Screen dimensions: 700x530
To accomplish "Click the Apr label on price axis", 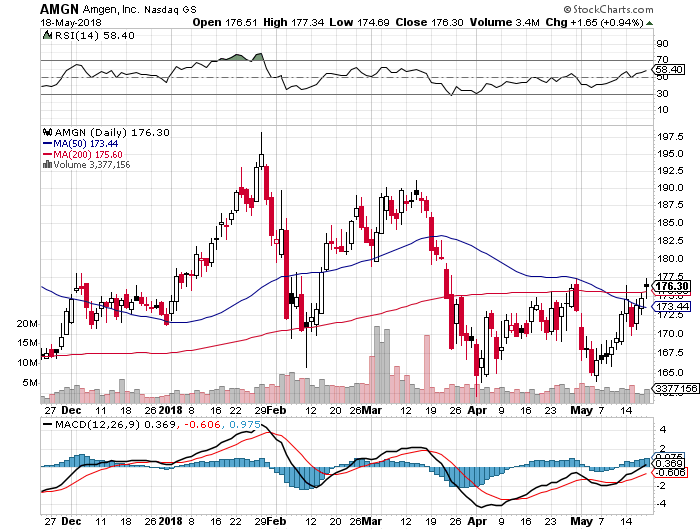I will pos(477,410).
